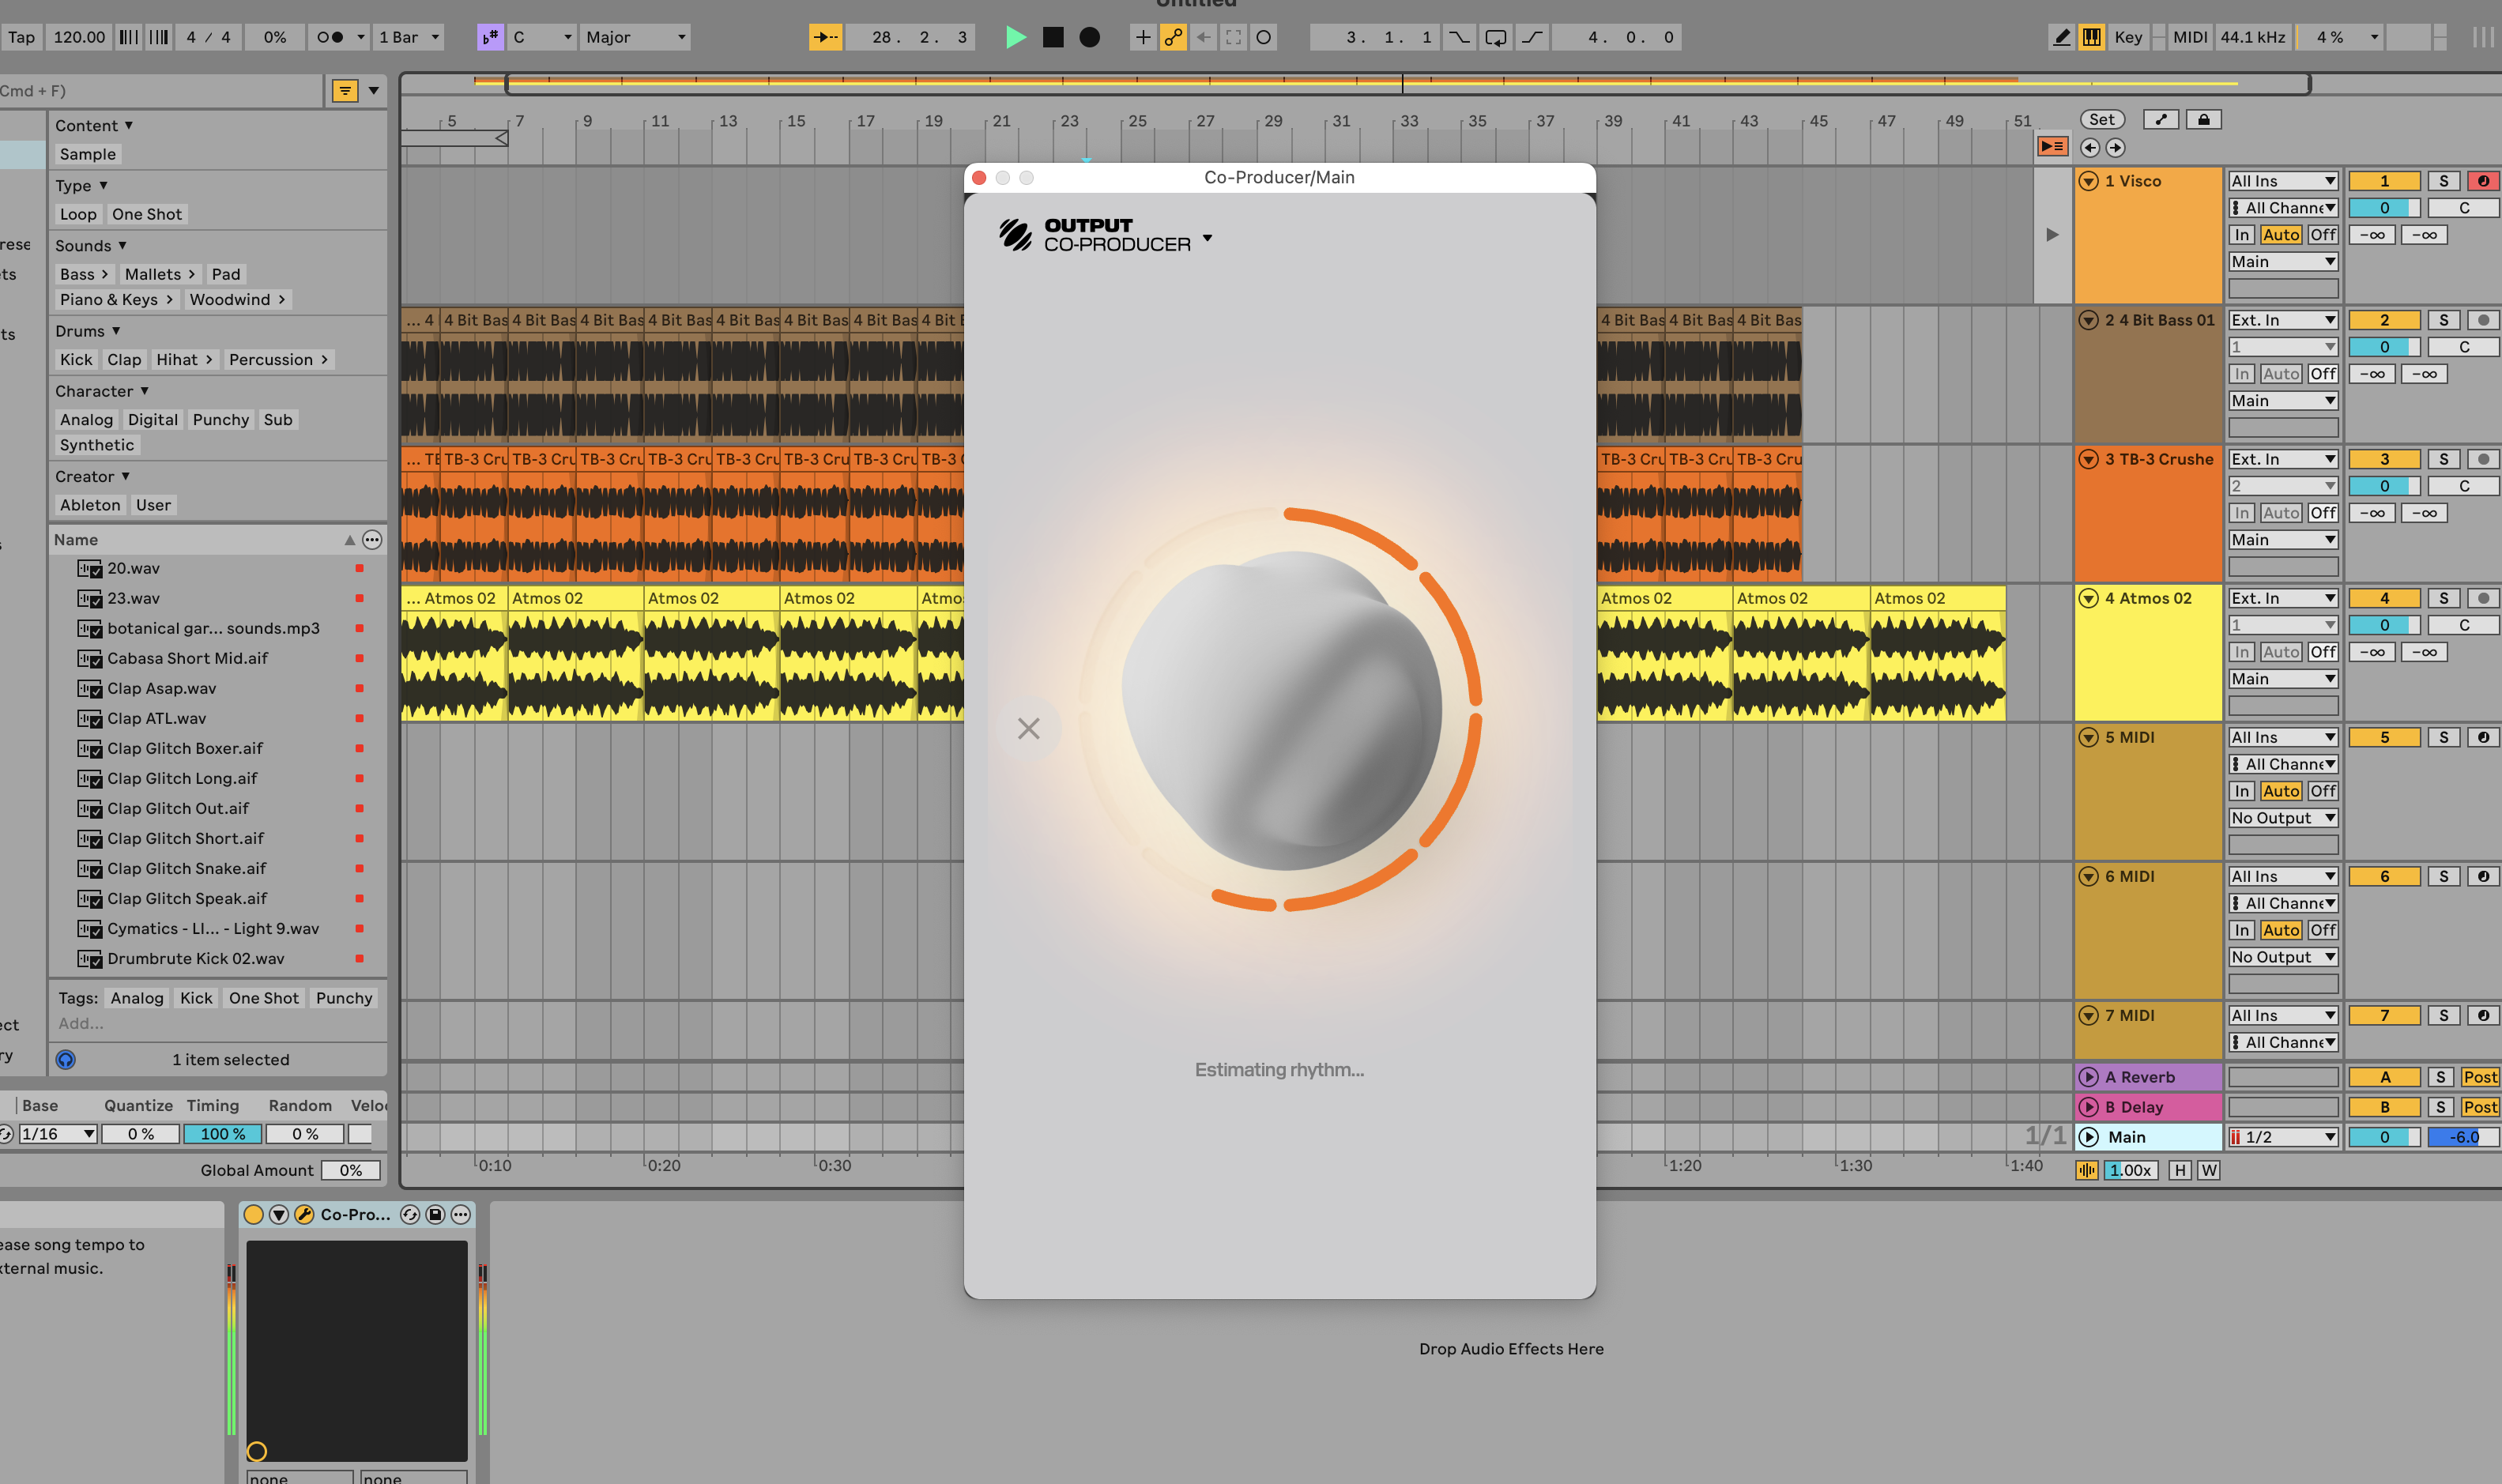
Task: Open Output Co-Producer menu arrow
Action: pos(1208,238)
